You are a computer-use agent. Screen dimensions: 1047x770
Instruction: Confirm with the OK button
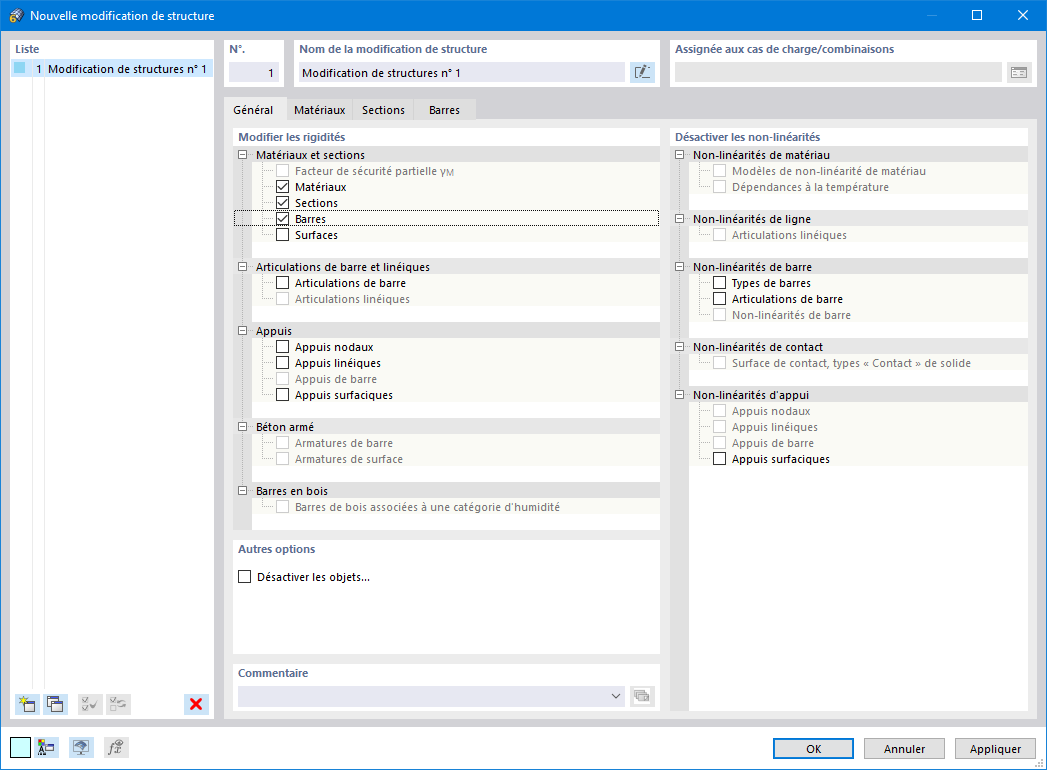click(813, 749)
